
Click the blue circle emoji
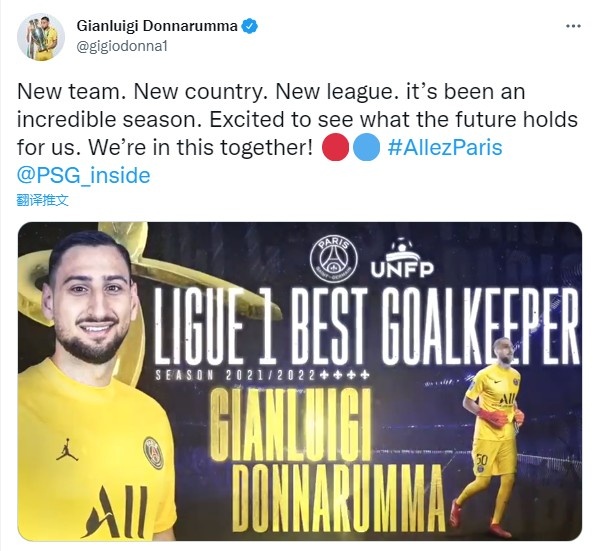click(x=367, y=147)
